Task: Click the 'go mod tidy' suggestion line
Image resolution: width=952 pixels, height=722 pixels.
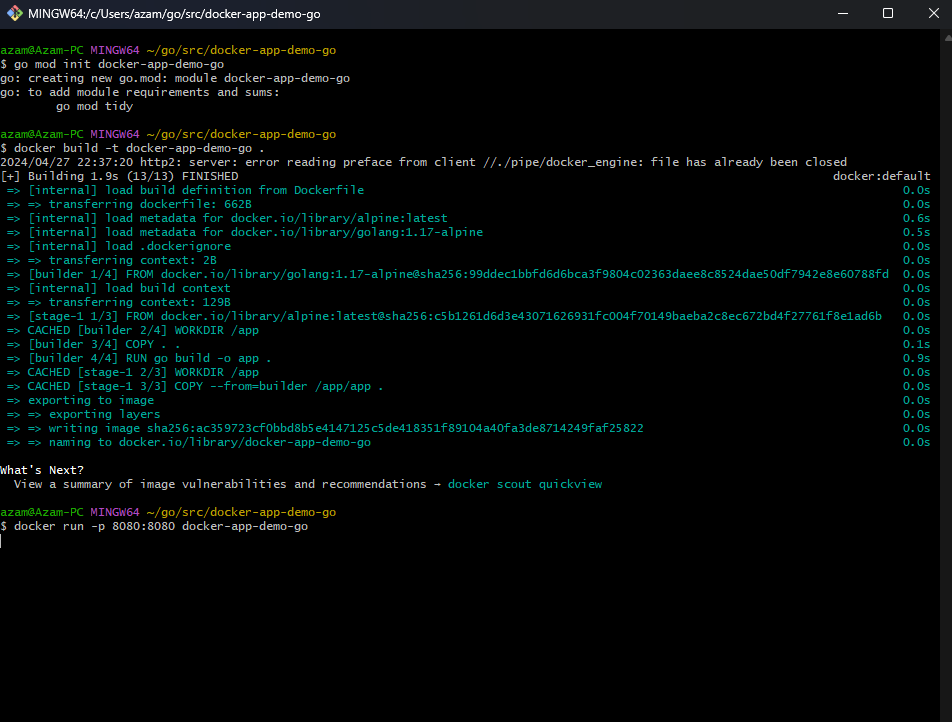Action: [94, 106]
